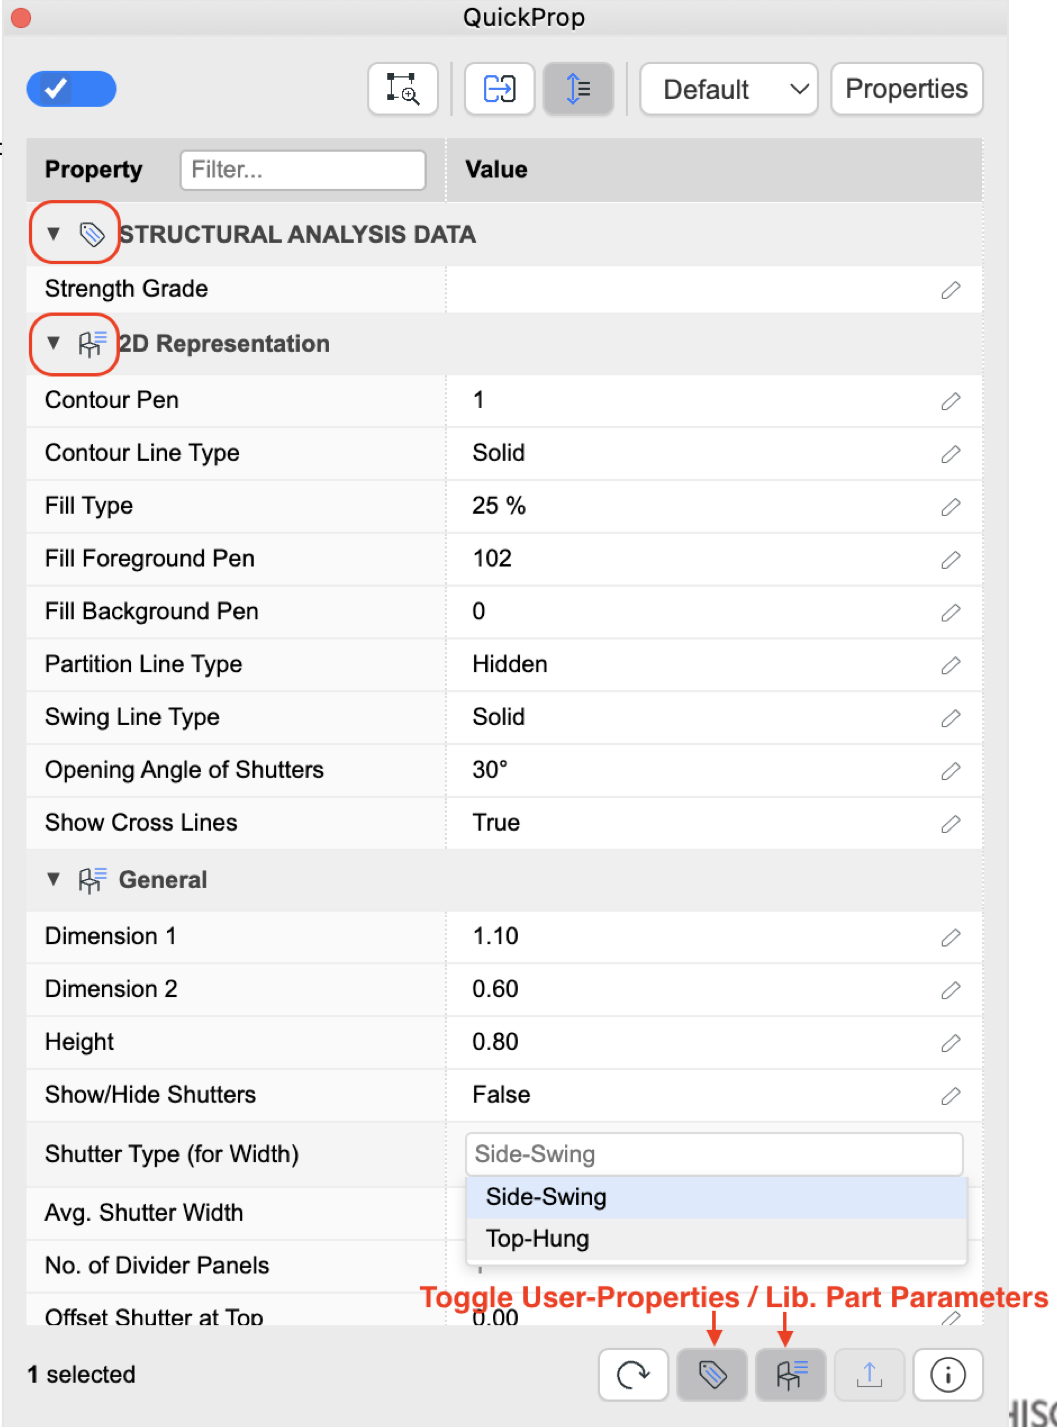Click the Filter input field
The image size is (1057, 1427).
[303, 170]
